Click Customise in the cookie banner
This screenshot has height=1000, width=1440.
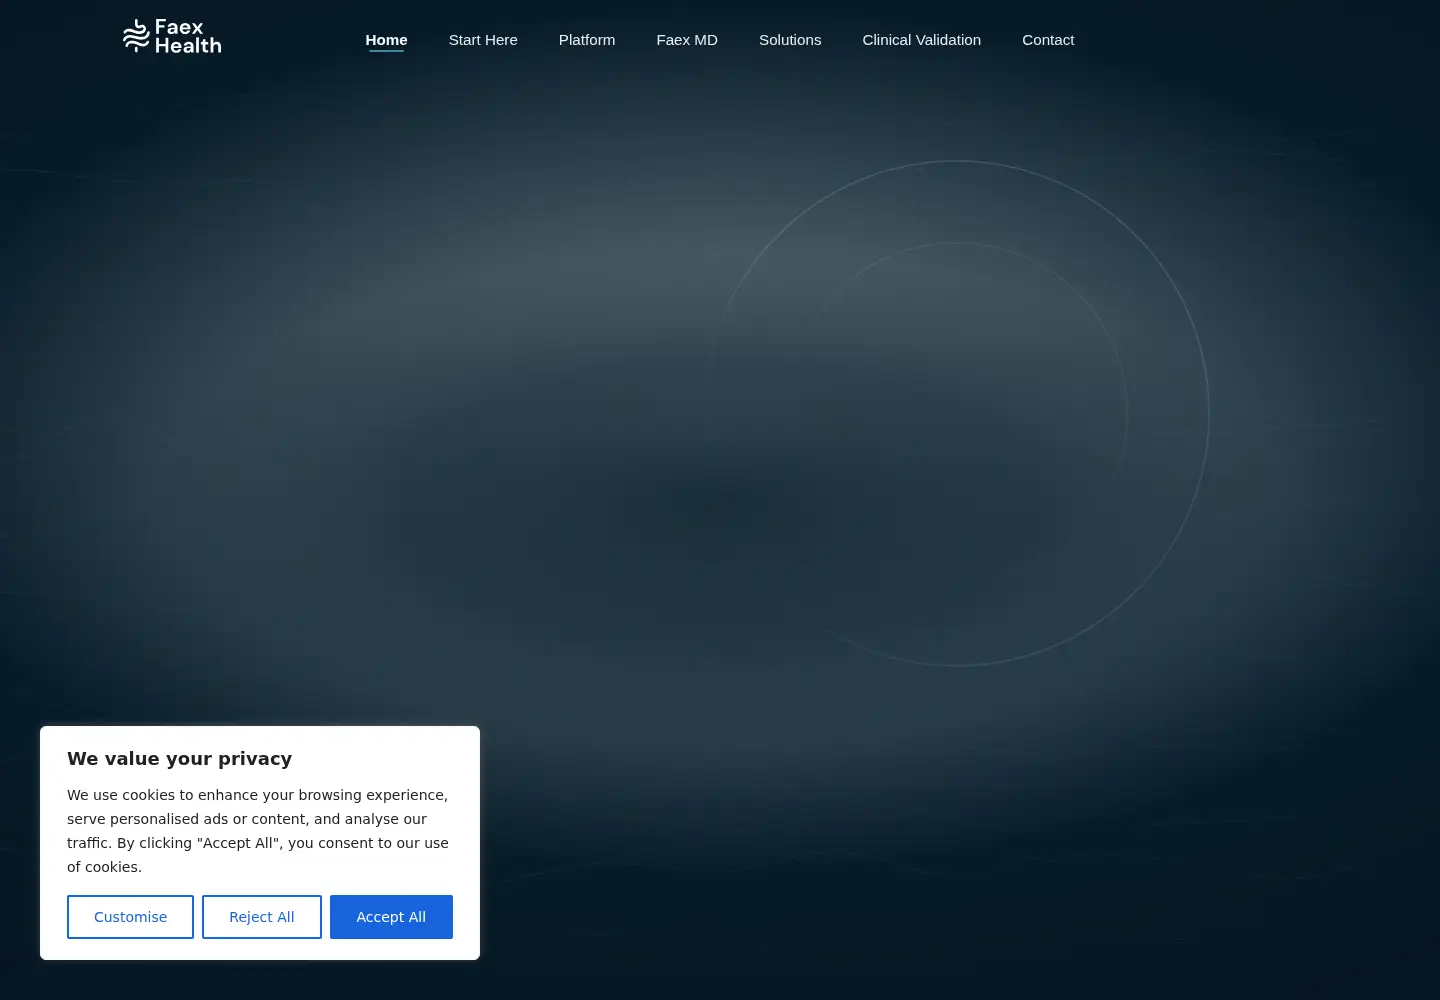130,917
